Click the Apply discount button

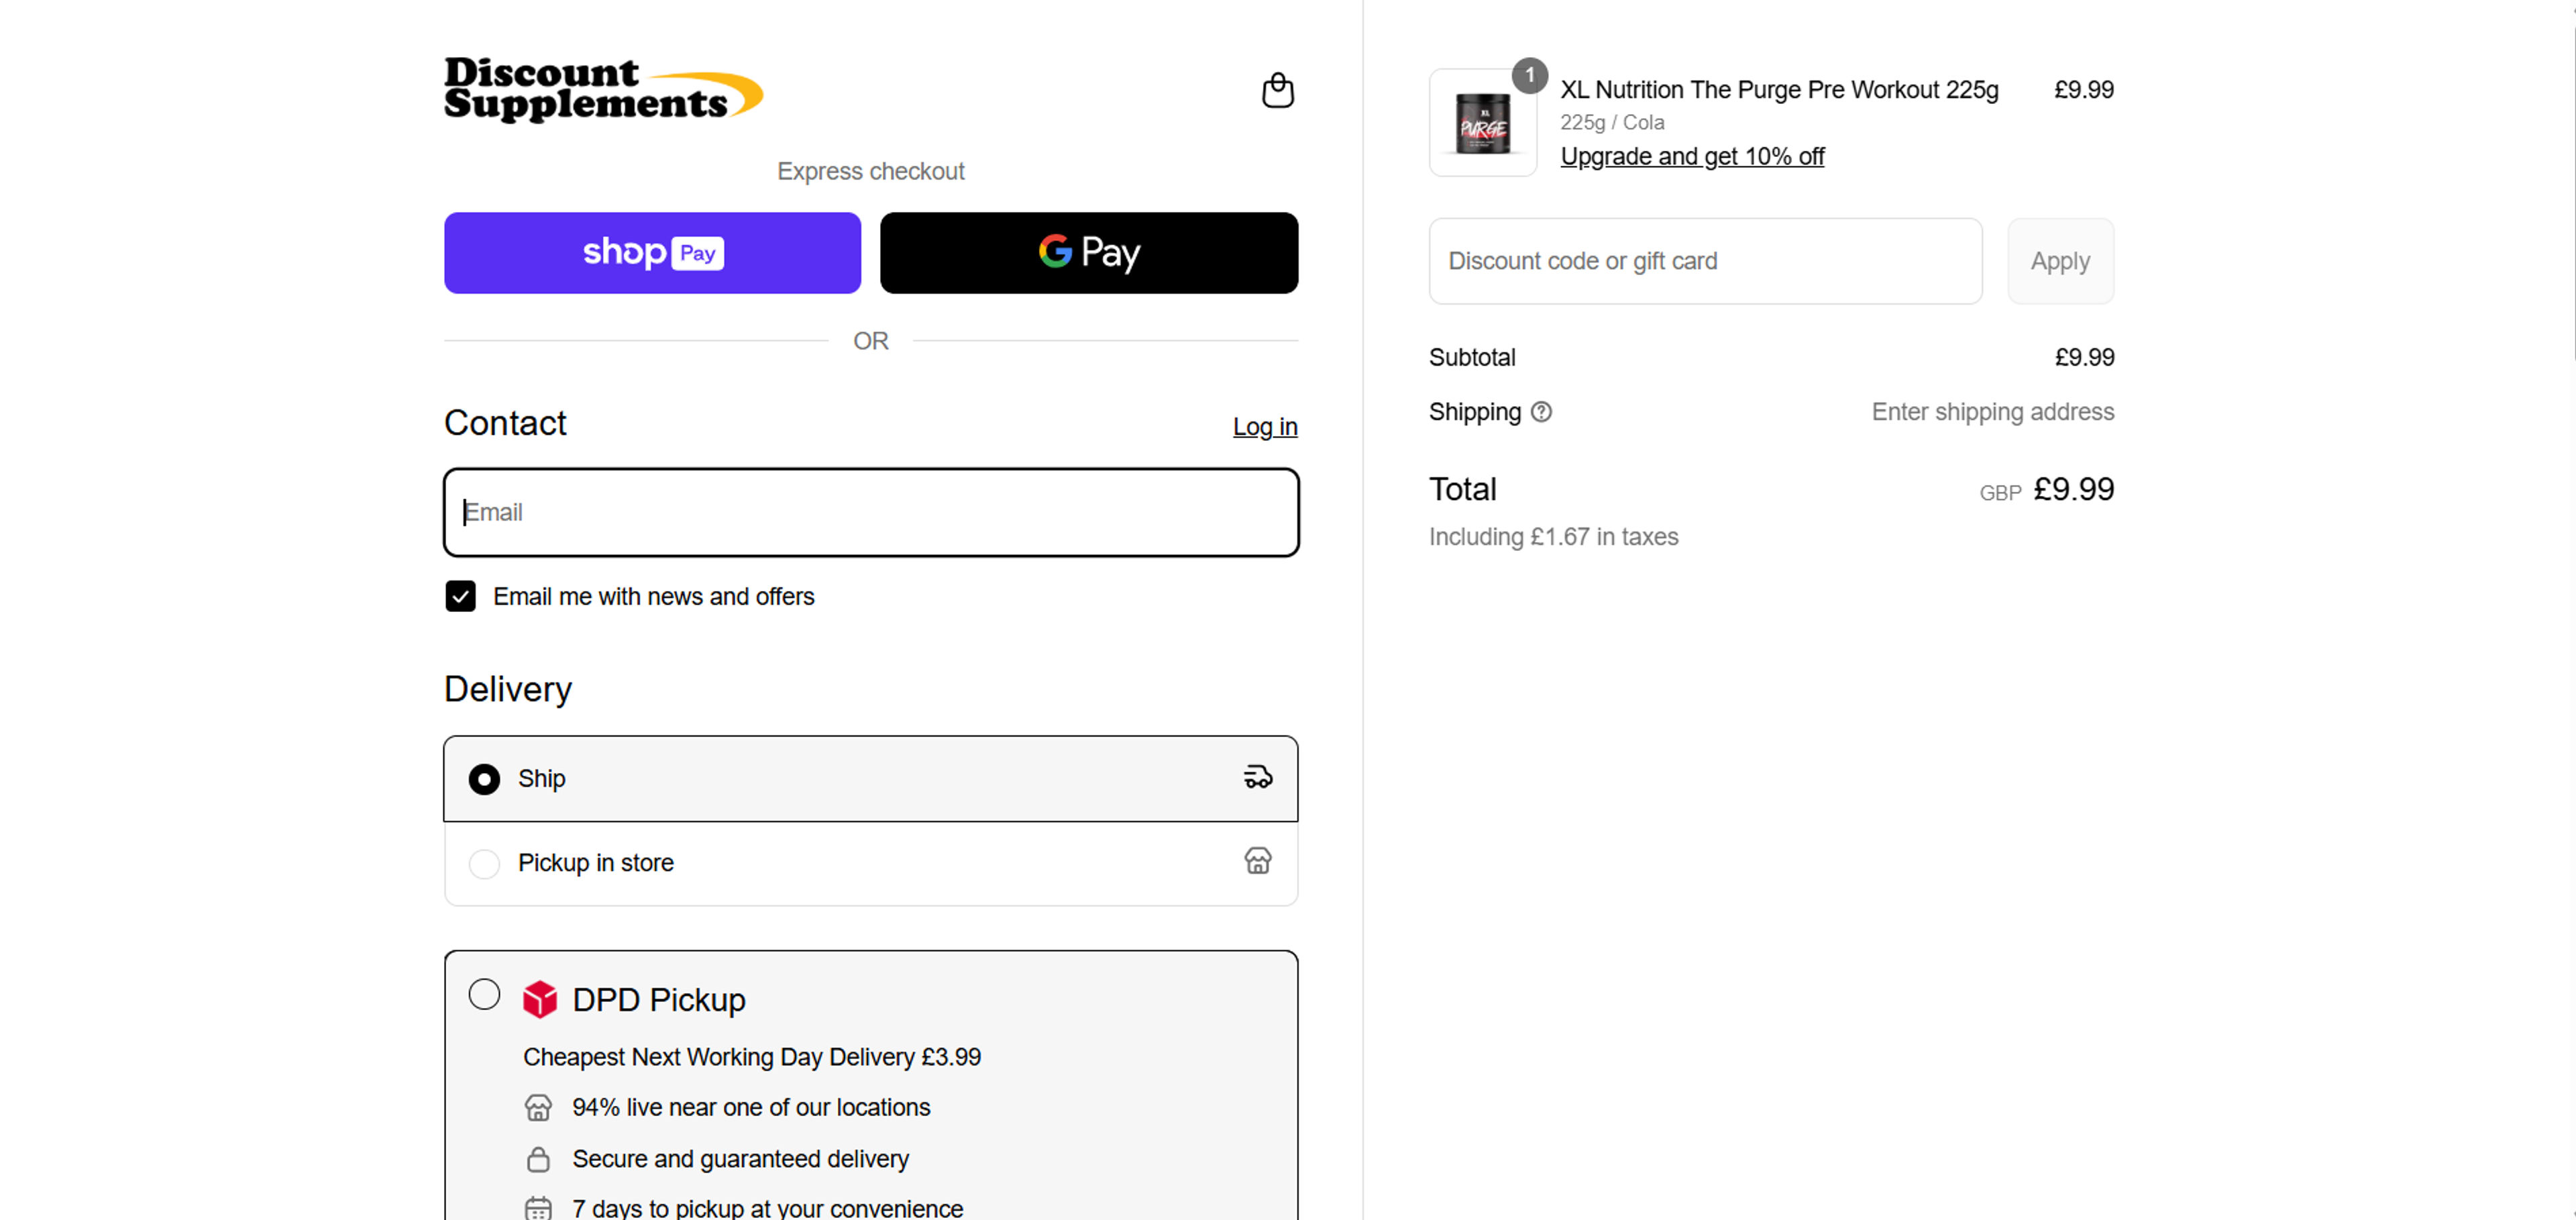point(2060,261)
